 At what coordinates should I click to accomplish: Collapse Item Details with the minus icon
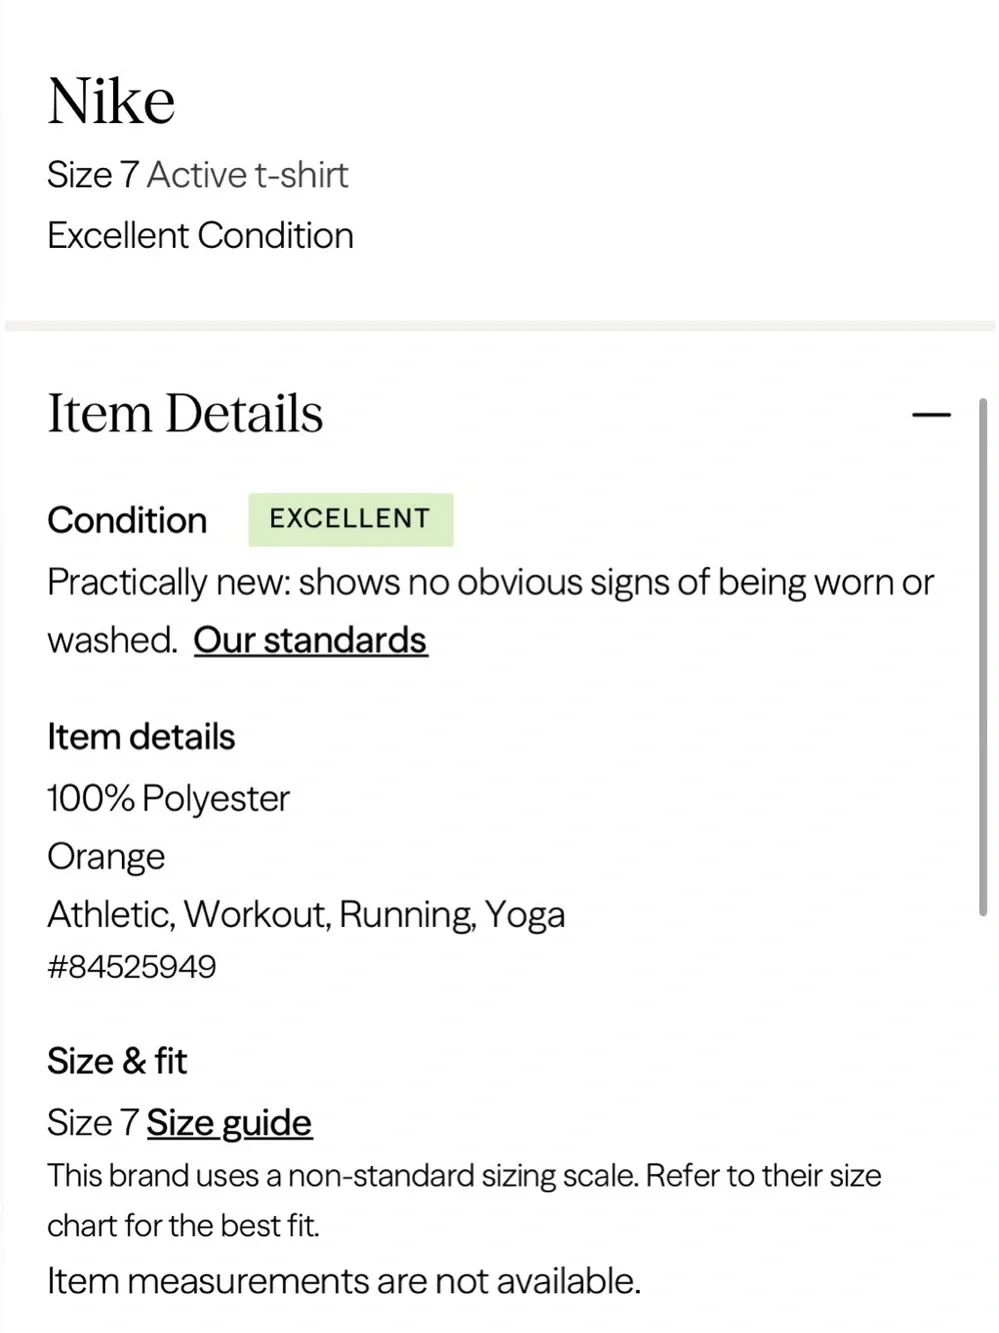[x=931, y=414]
